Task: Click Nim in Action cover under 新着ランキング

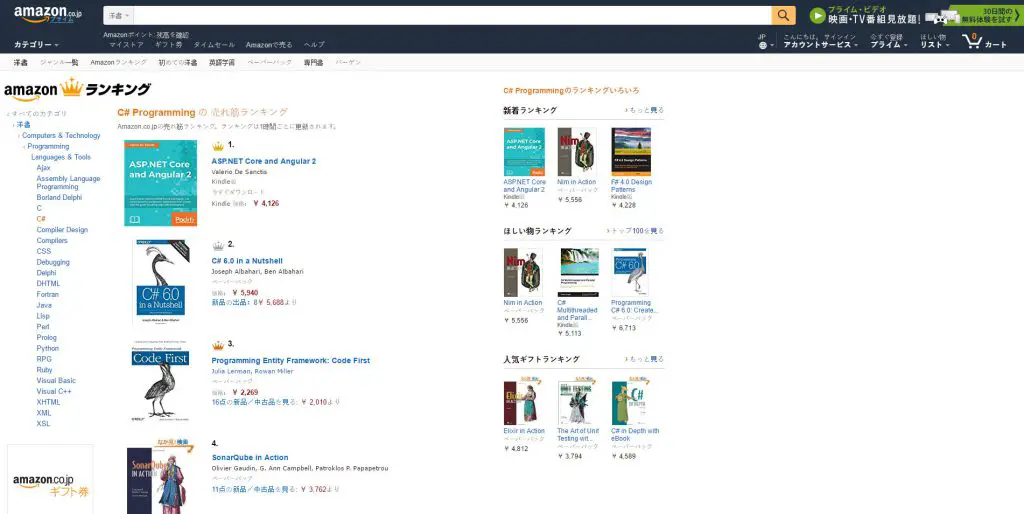Action: (577, 152)
